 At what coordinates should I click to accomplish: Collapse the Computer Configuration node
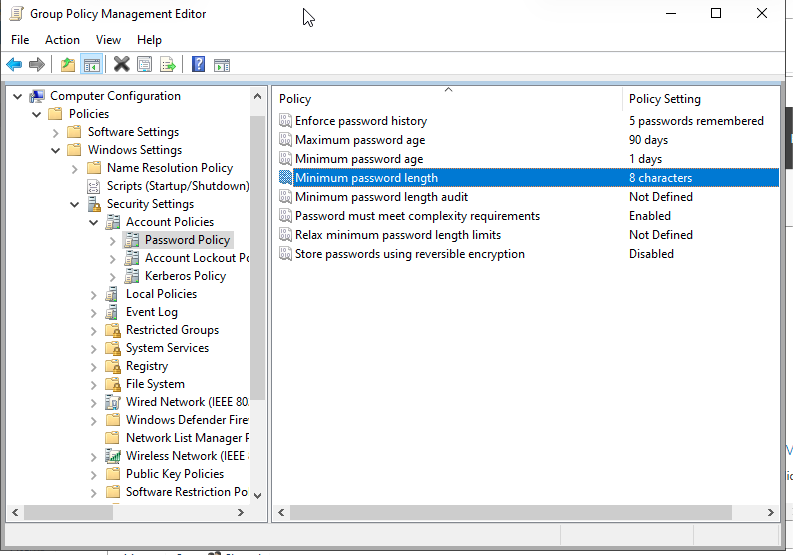coord(18,96)
